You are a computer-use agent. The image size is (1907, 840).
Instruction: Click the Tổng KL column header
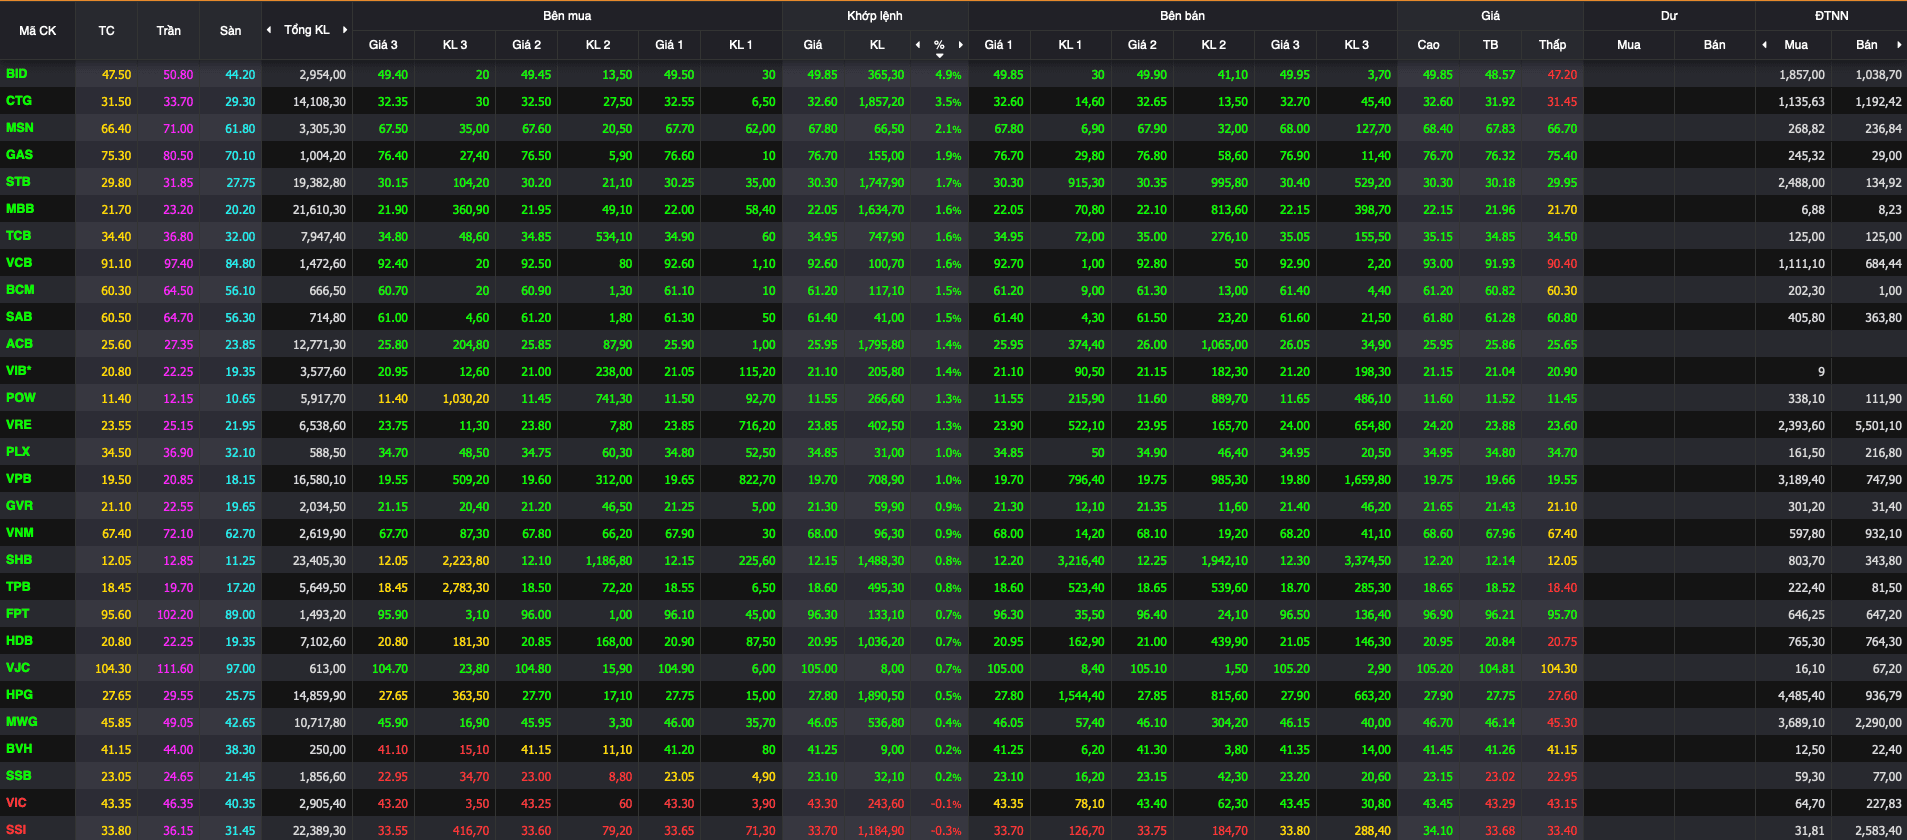306,30
